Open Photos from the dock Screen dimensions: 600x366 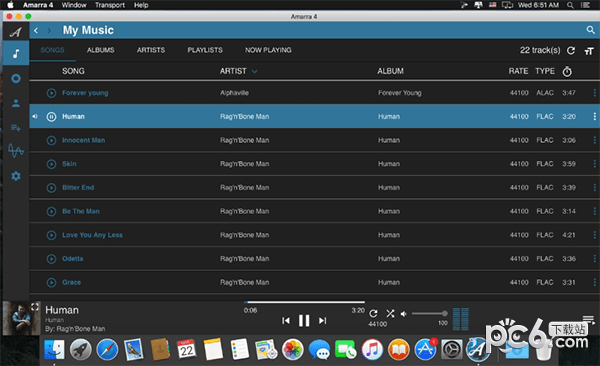click(293, 350)
